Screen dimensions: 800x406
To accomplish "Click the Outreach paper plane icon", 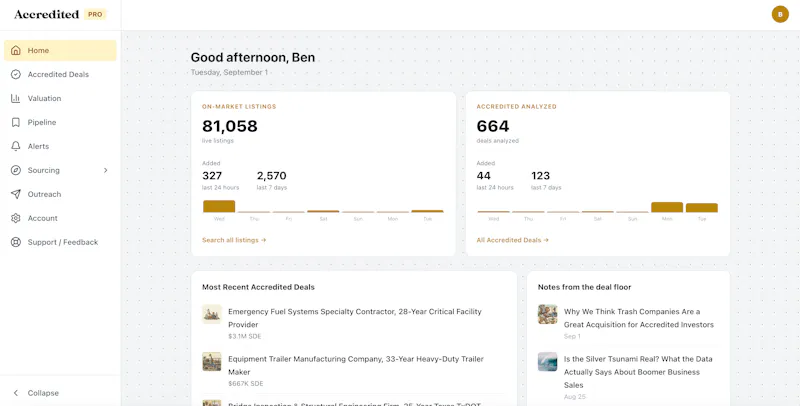I will click(16, 194).
